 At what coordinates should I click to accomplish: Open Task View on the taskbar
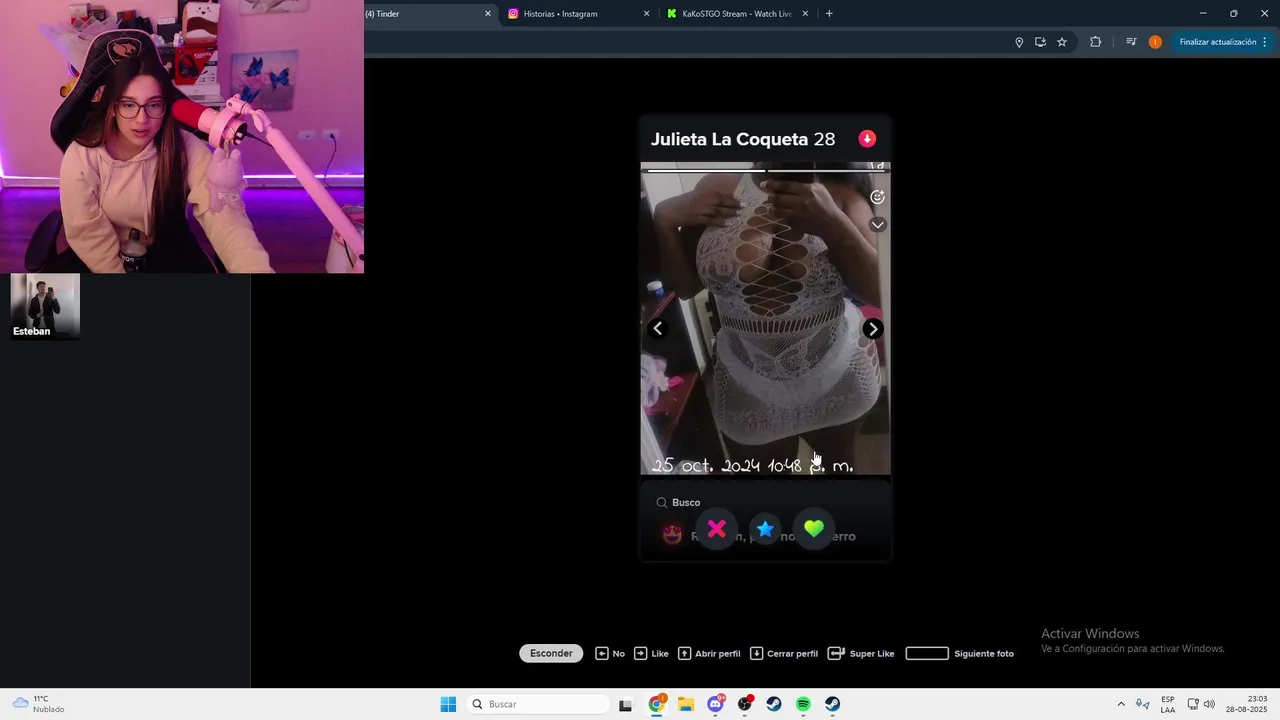point(625,704)
